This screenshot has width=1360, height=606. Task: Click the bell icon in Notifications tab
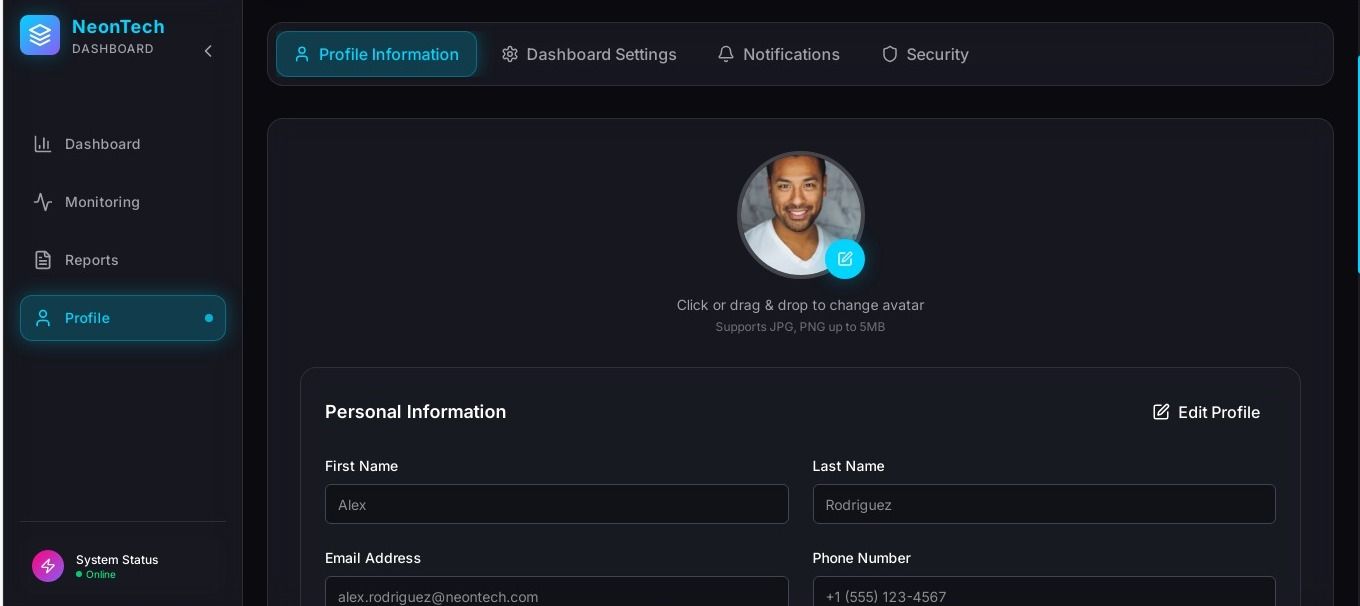(x=726, y=54)
